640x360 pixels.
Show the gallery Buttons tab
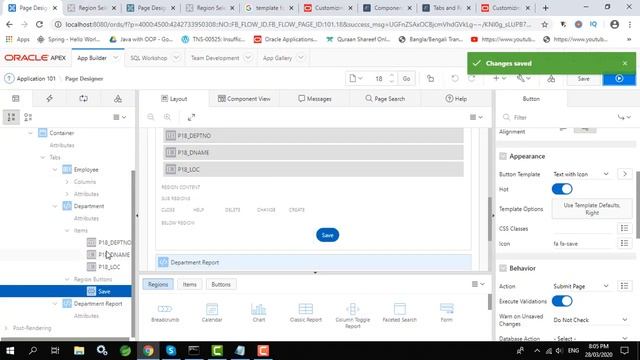point(221,284)
